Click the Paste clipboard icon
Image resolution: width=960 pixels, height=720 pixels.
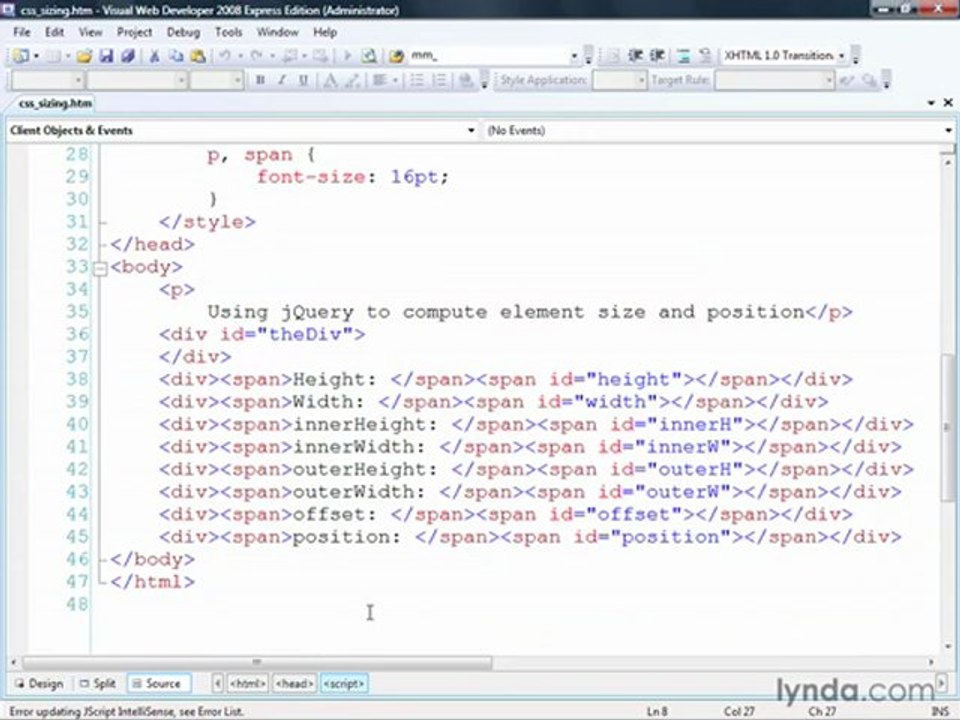(x=198, y=56)
